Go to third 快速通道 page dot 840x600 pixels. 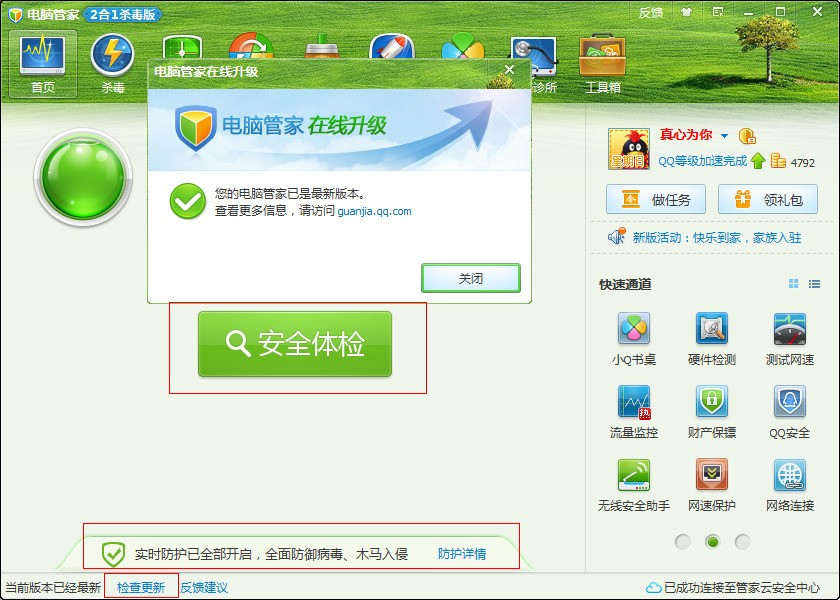click(742, 542)
